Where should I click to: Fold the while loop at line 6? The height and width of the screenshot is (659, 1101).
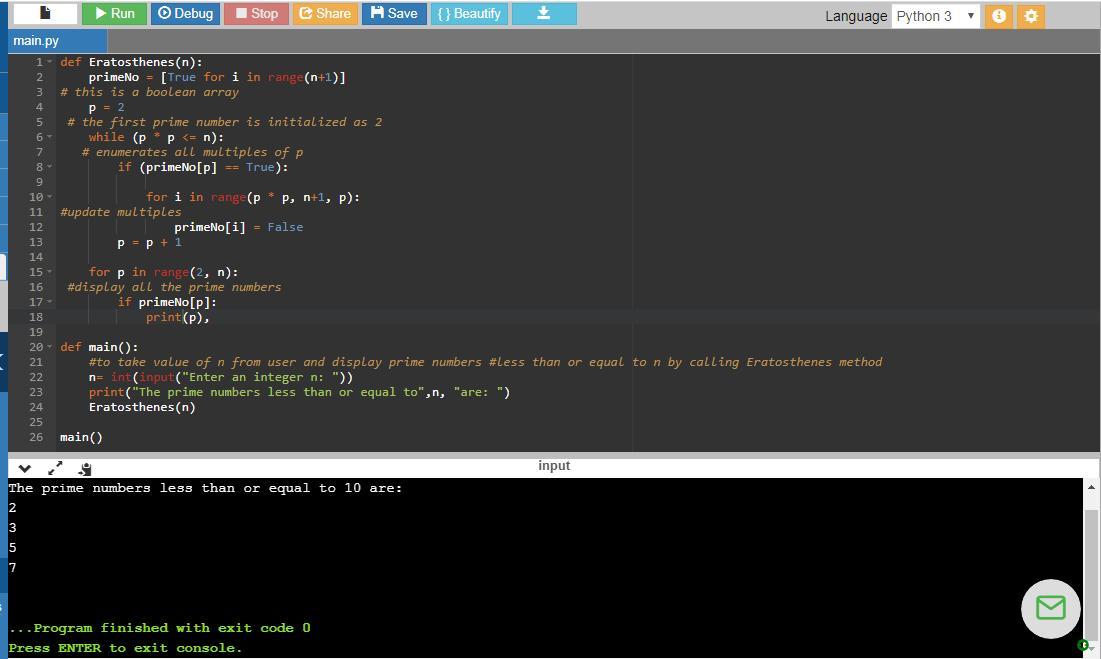click(50, 137)
